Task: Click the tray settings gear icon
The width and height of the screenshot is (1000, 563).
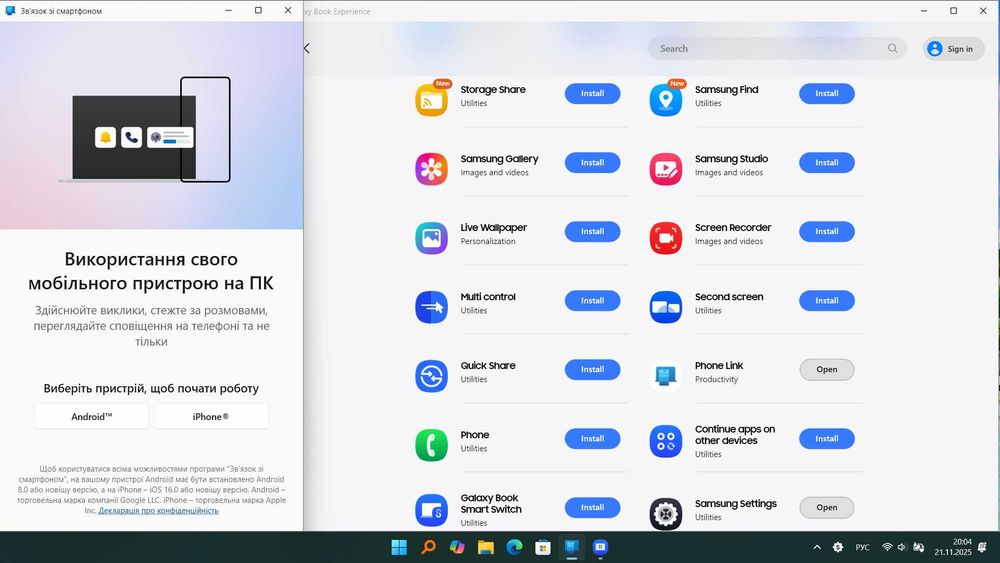Action: 838,547
